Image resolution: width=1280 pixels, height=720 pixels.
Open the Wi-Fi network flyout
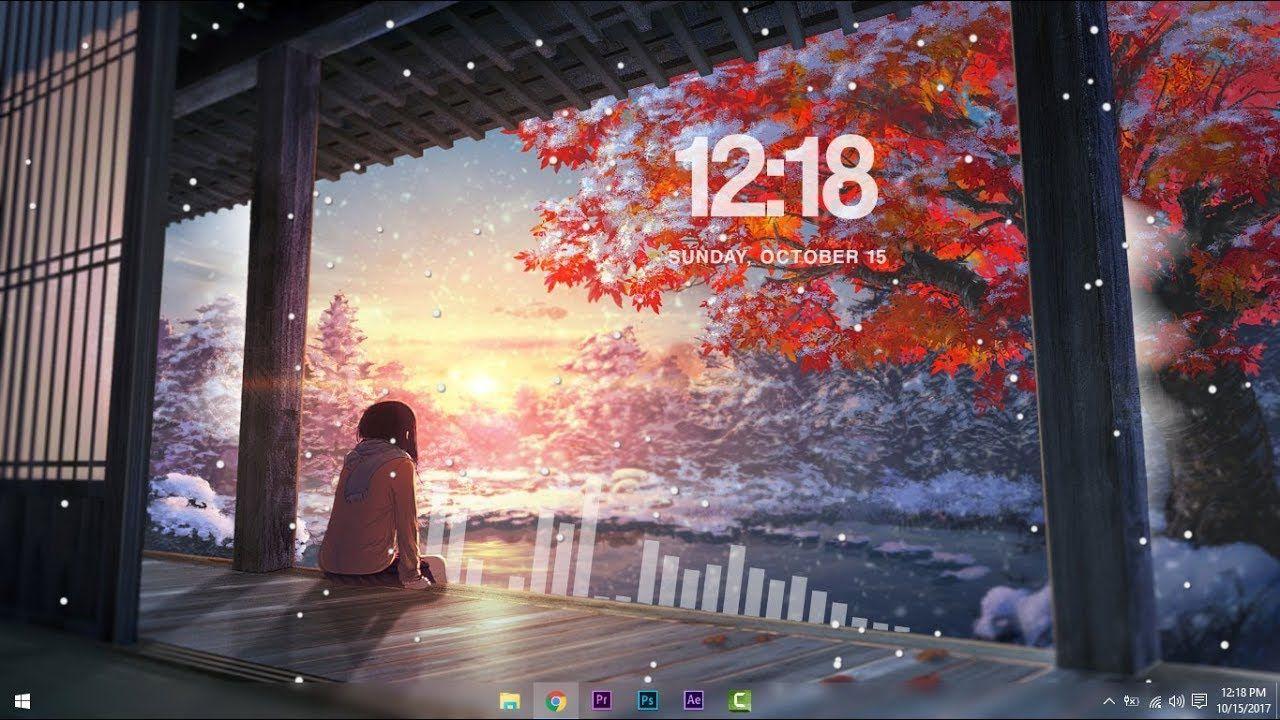click(1155, 701)
